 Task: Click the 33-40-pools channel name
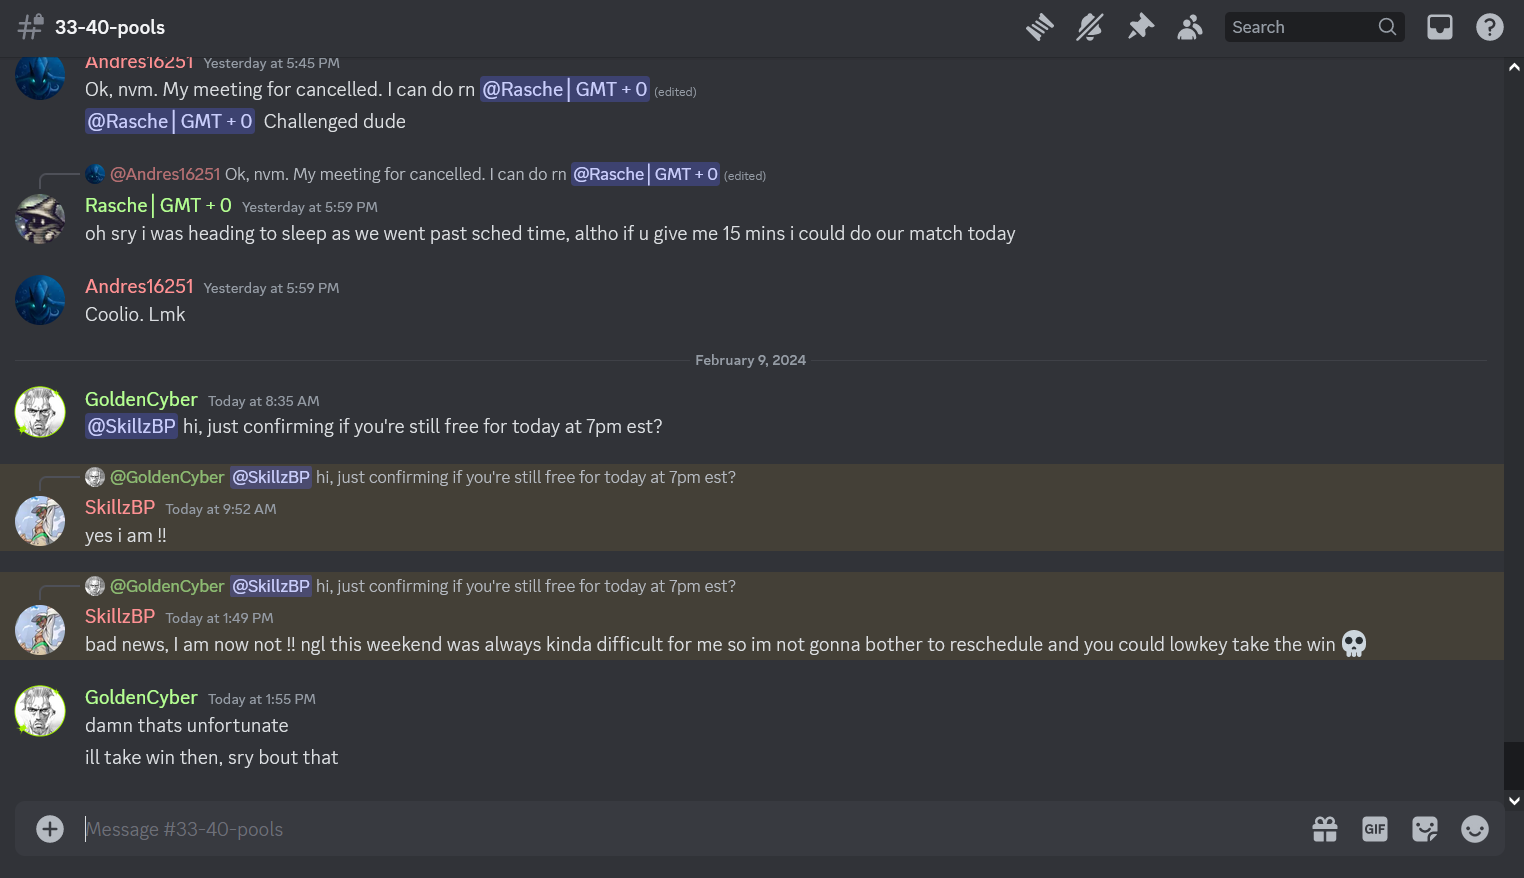point(110,27)
